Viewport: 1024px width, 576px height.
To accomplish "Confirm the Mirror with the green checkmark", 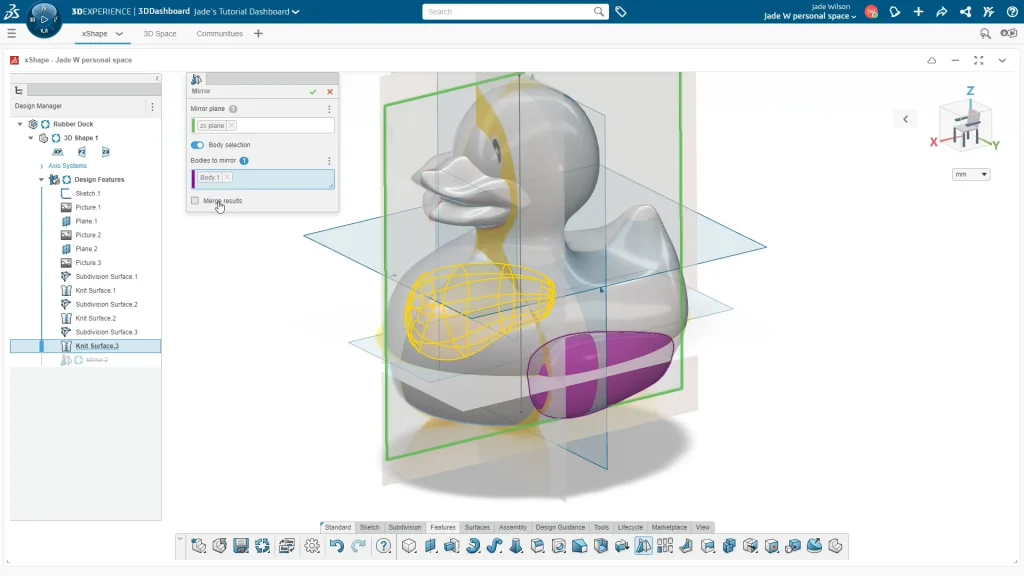I will [314, 91].
